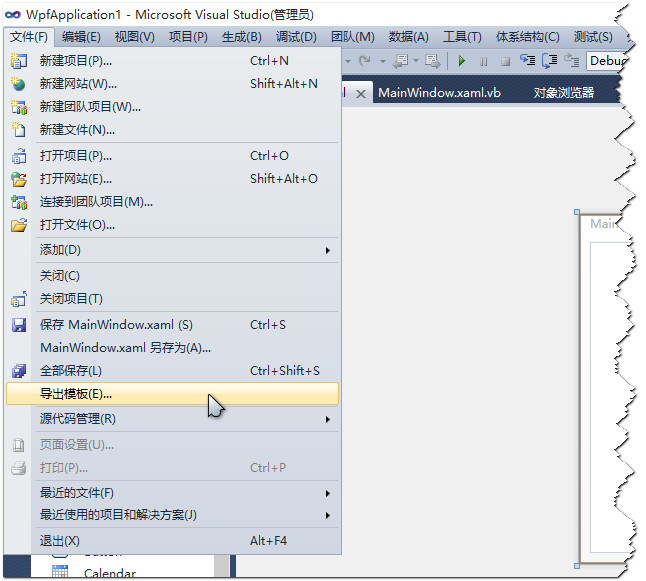This screenshot has width=646, height=581.
Task: Click the Step Into toolbar icon
Action: (x=527, y=61)
